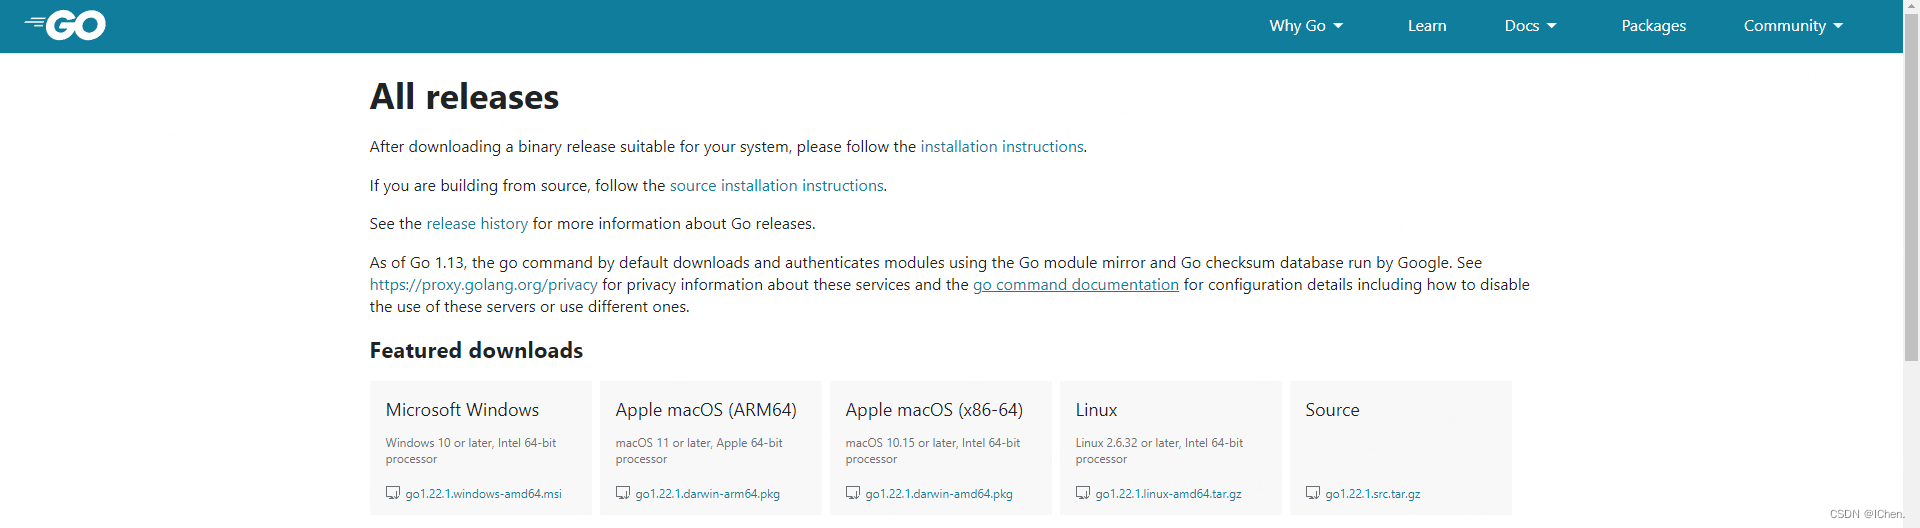Click download icon beside go1.22.1.darwin-amd64.pkg
Screen dimensions: 1920x528
point(853,493)
